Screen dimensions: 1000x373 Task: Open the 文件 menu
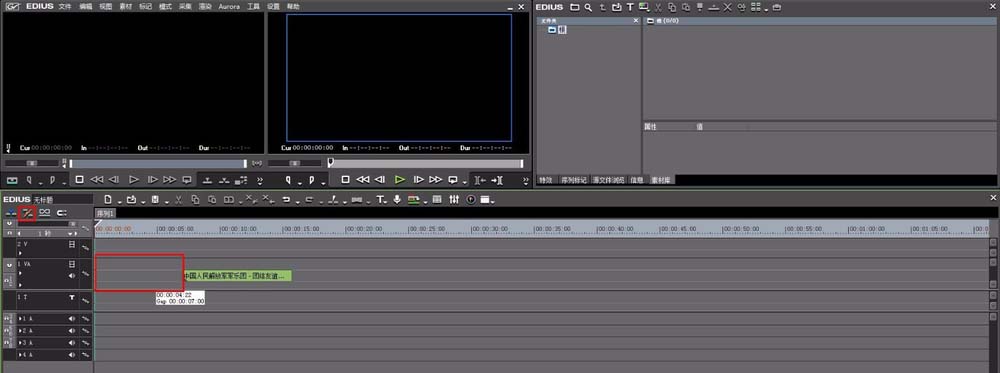click(65, 6)
